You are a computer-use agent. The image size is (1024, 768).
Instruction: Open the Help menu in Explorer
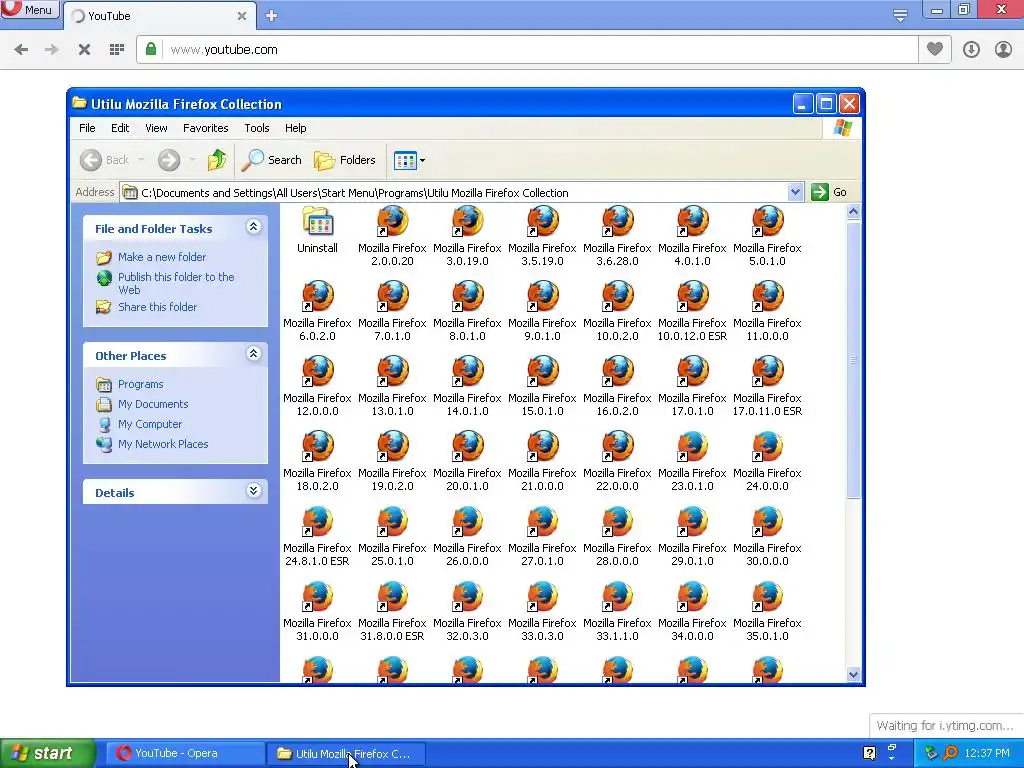click(295, 128)
